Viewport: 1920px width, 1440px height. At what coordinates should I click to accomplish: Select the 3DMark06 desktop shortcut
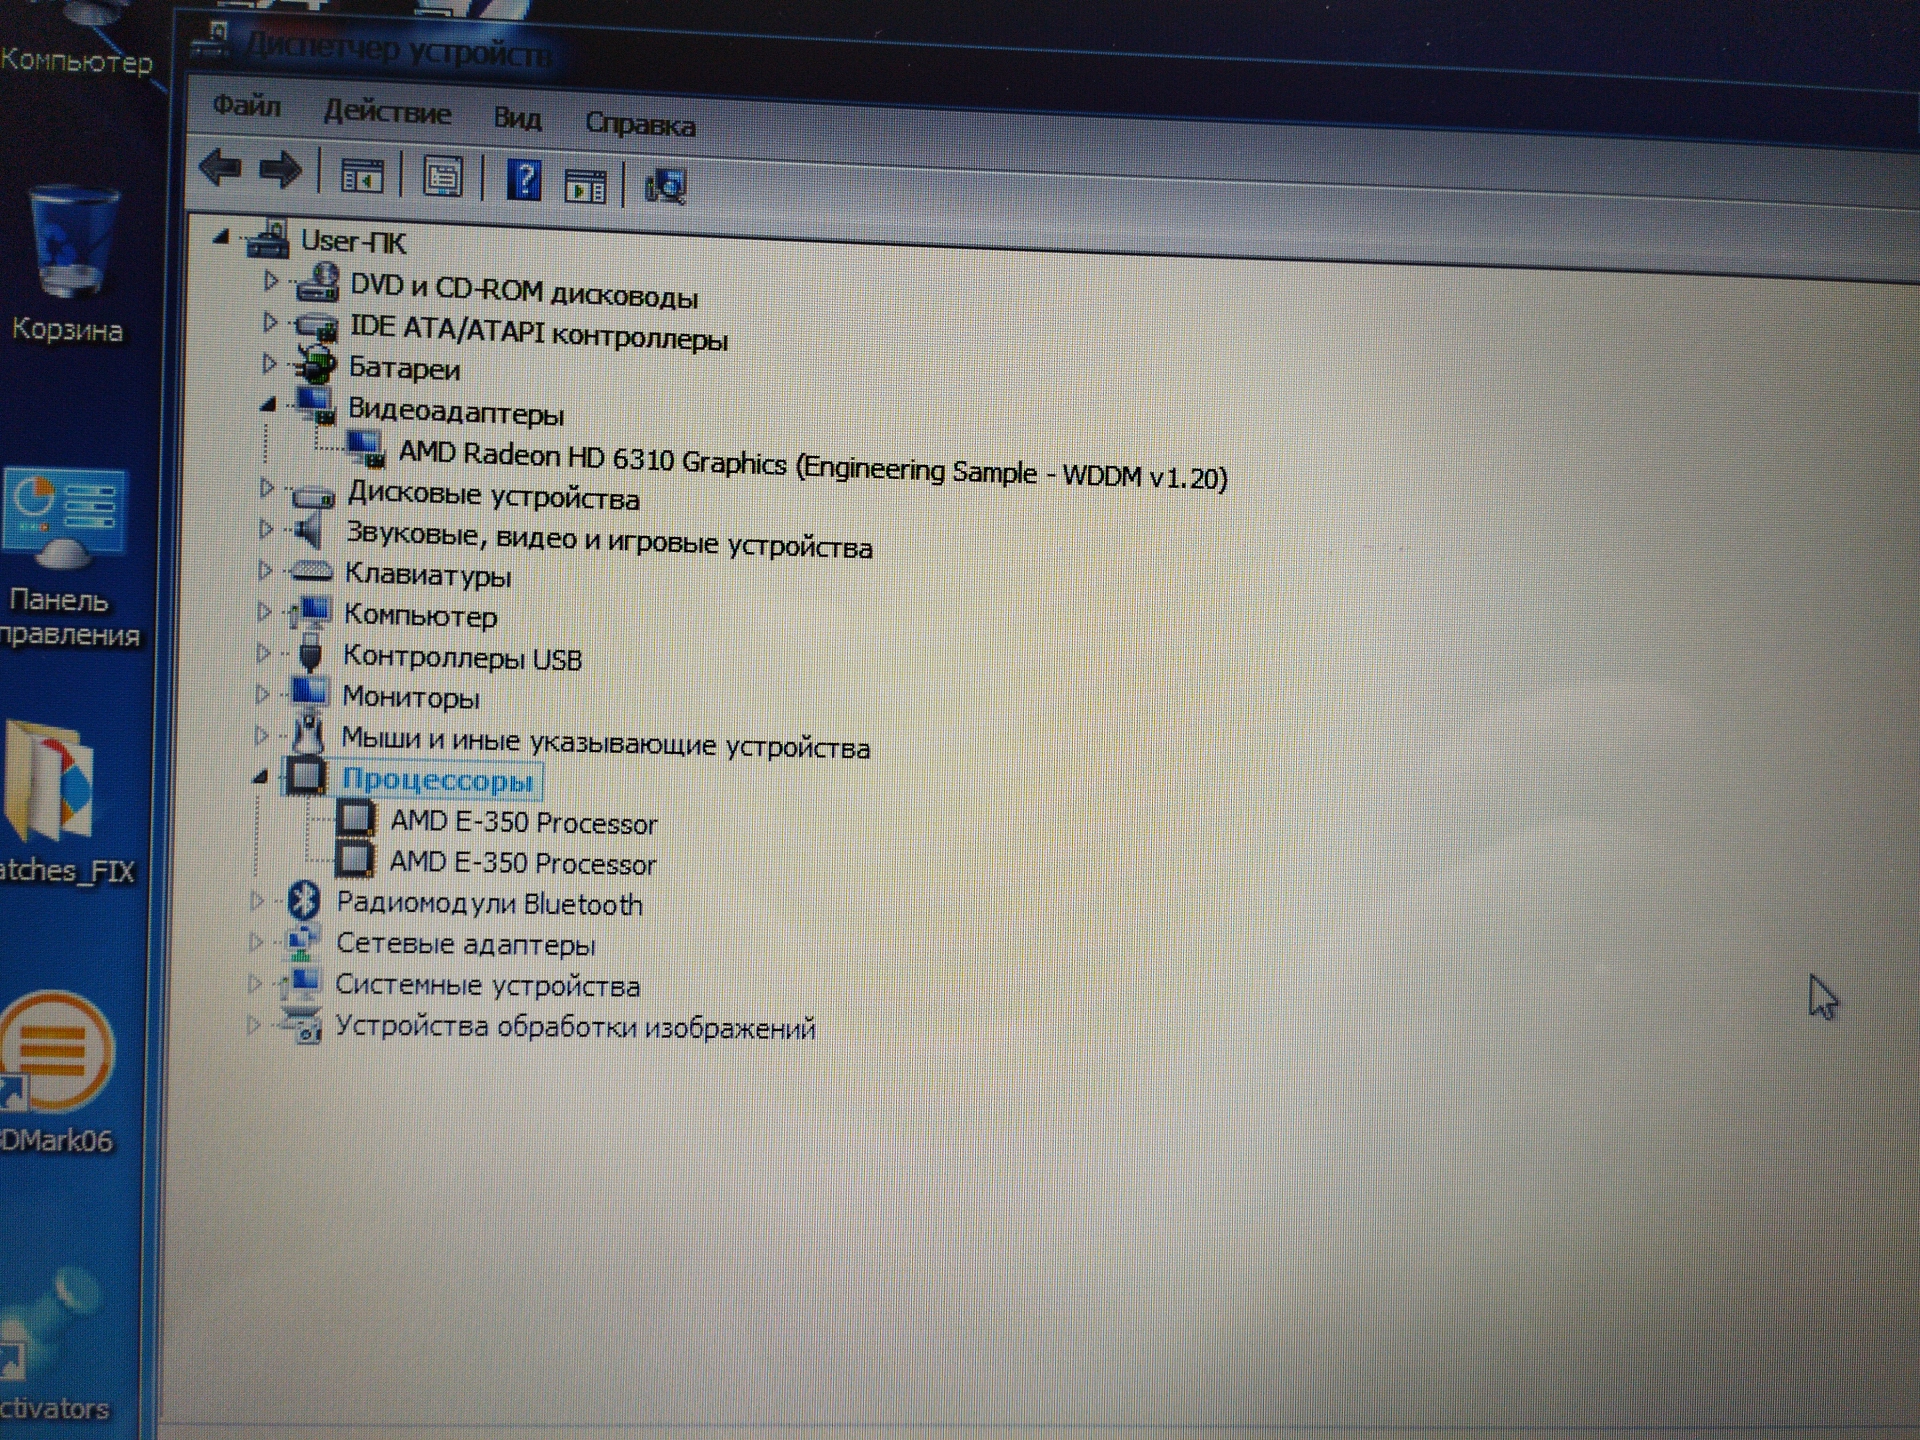[57, 1052]
